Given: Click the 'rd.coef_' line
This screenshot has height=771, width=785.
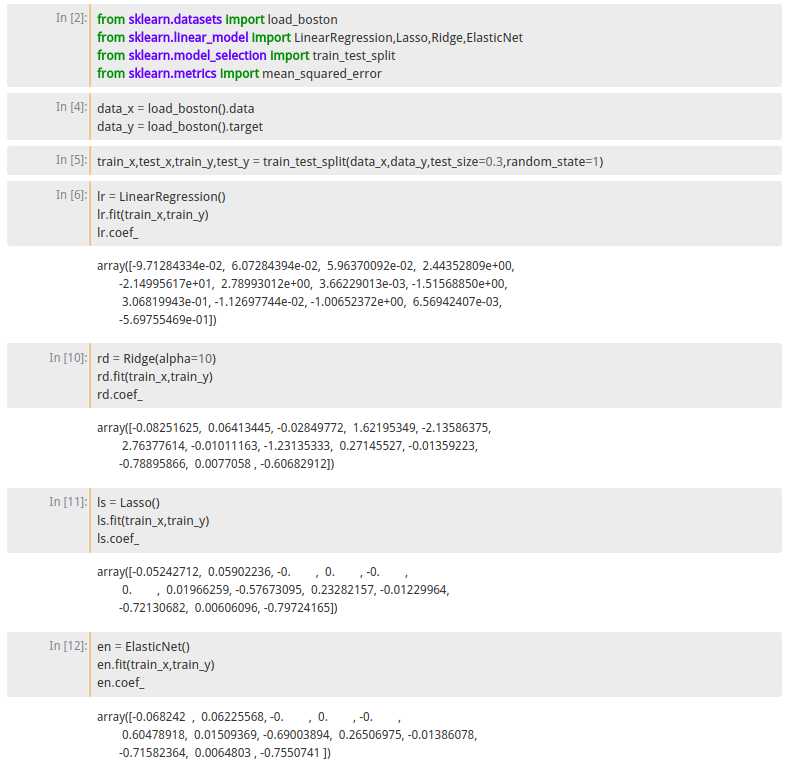Looking at the screenshot, I should pyautogui.click(x=120, y=395).
